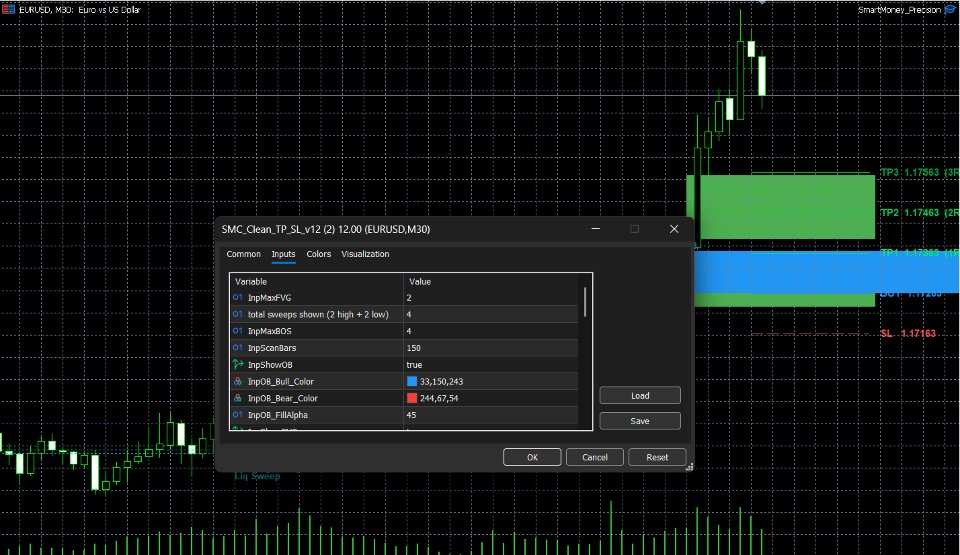
Task: Click the Load button
Action: (640, 396)
